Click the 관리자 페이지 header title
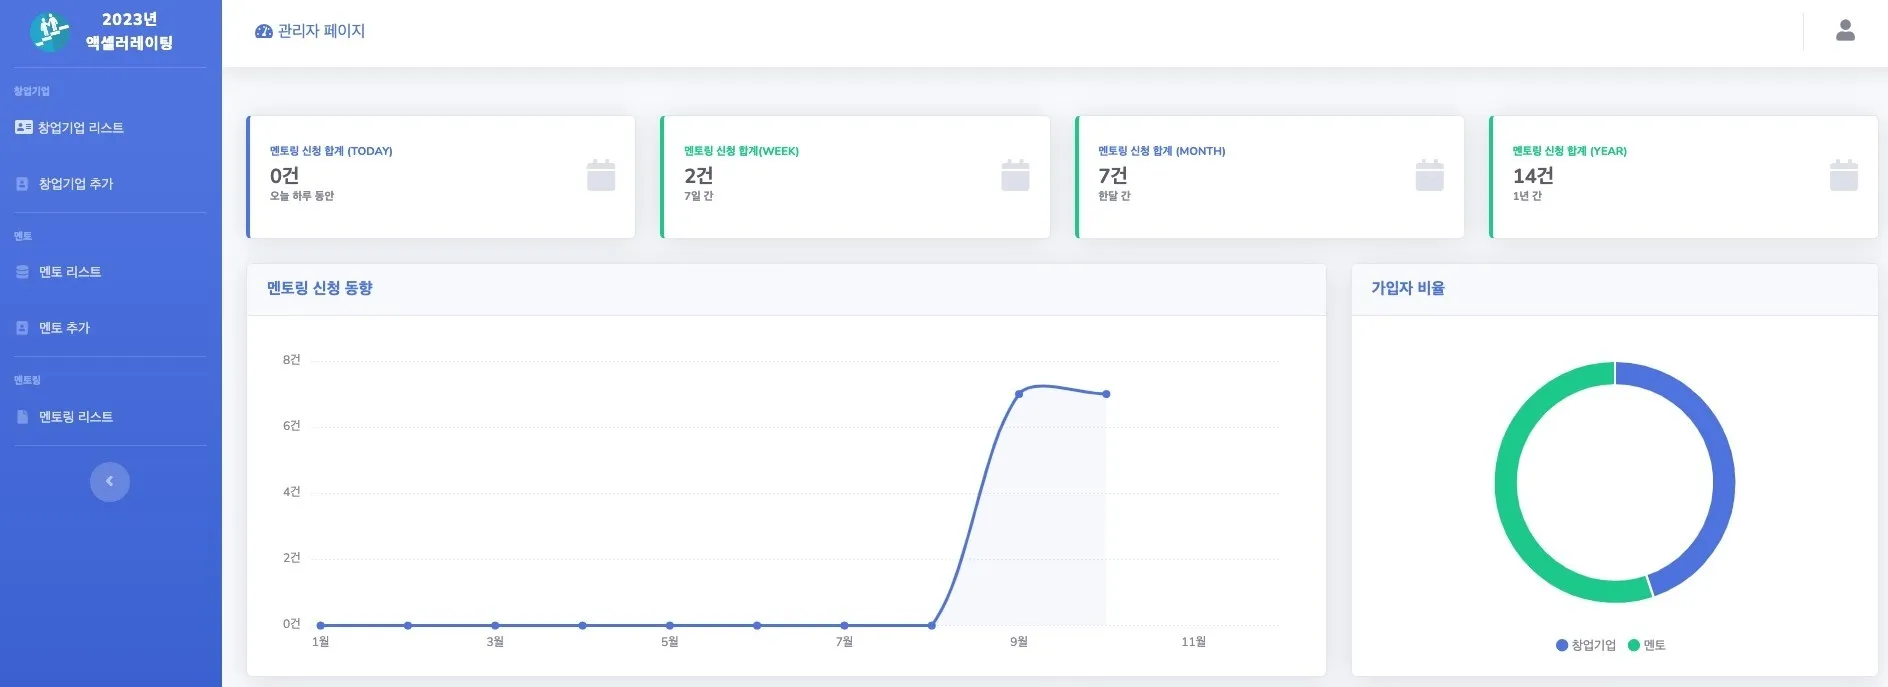 [321, 32]
